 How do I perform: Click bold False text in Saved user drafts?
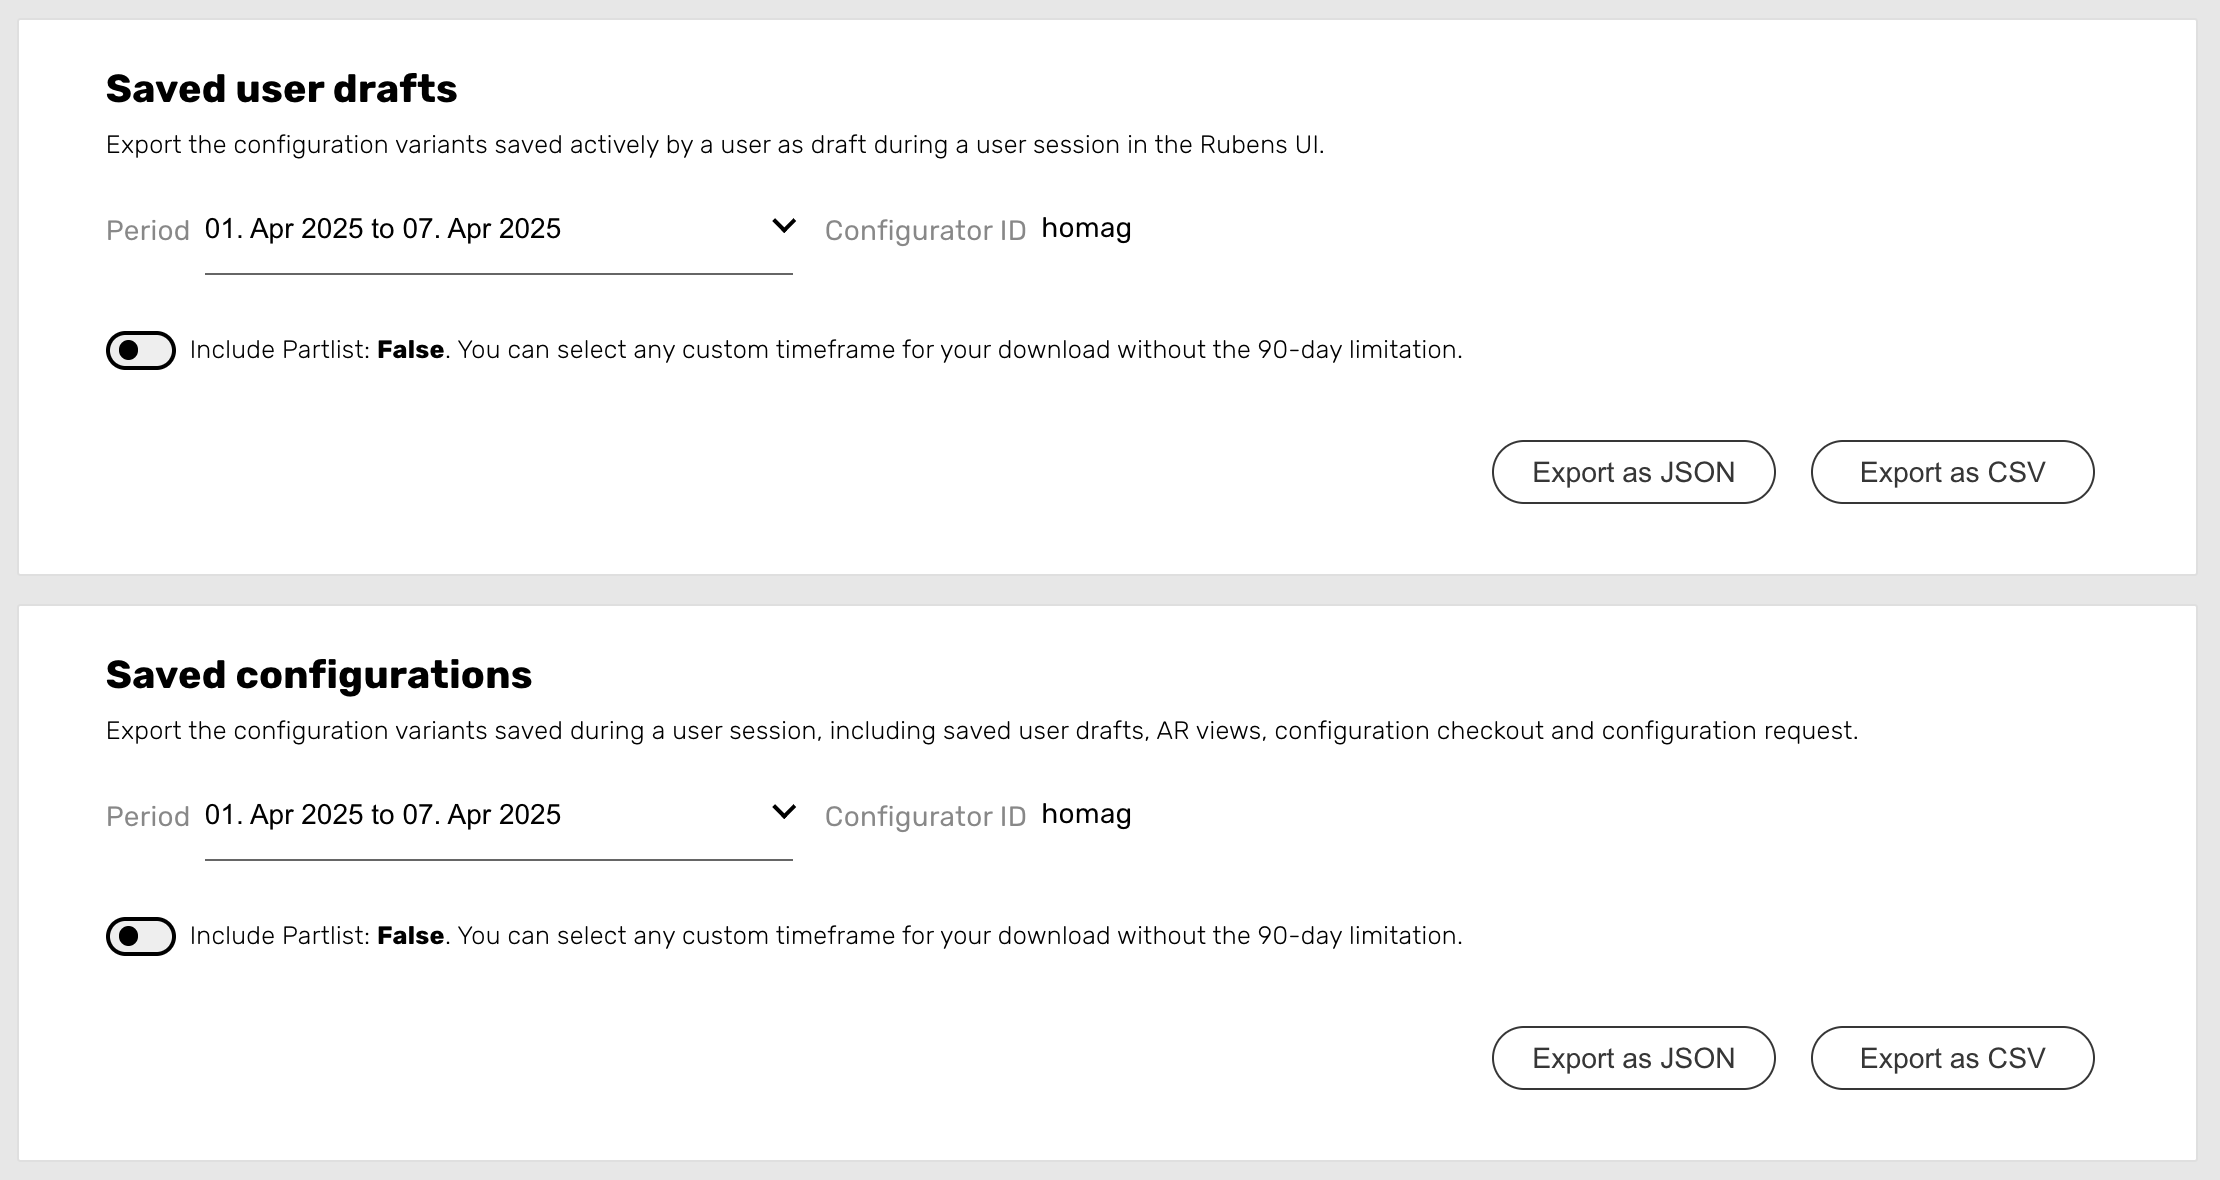(x=411, y=350)
